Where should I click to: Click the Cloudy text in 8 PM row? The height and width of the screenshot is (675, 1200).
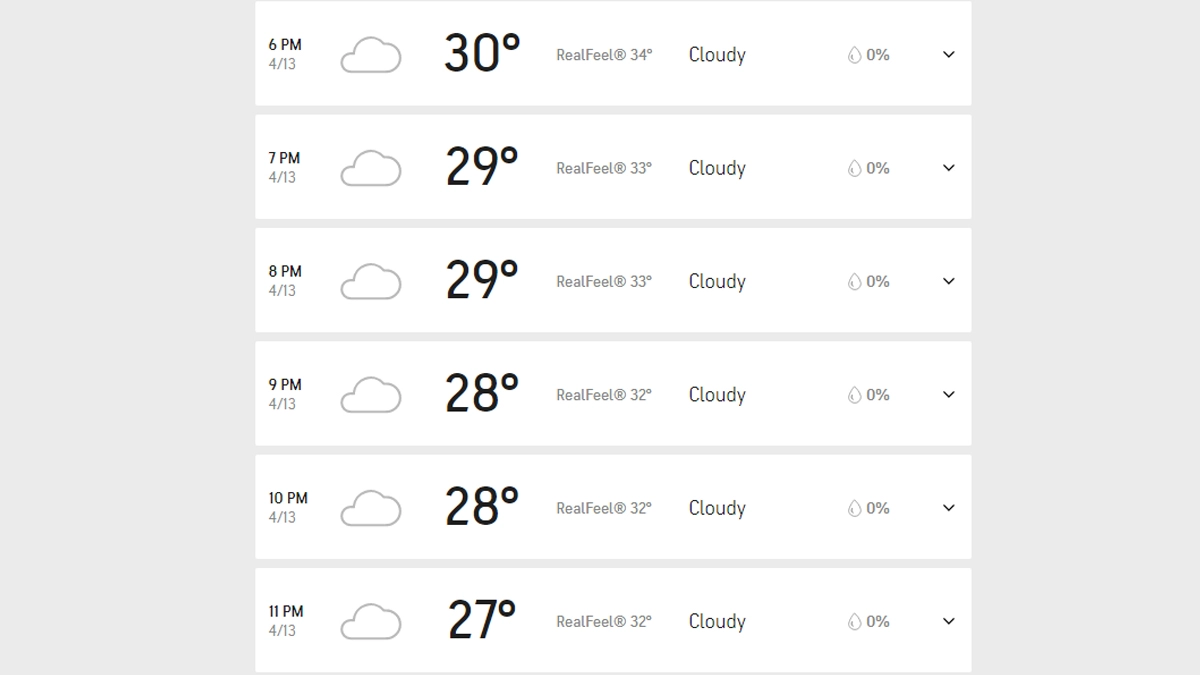tap(717, 282)
